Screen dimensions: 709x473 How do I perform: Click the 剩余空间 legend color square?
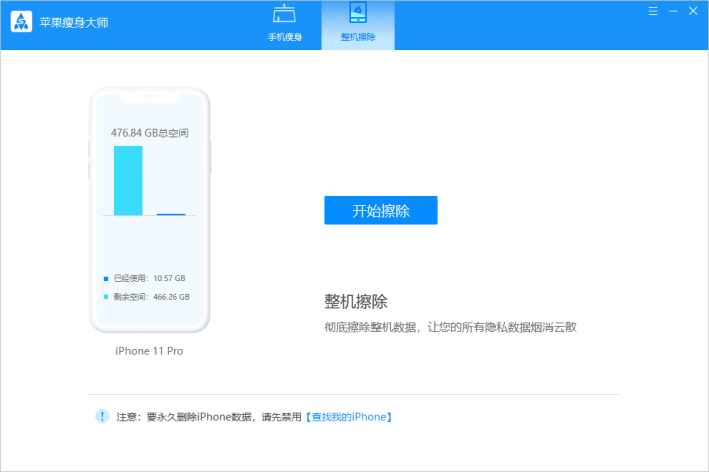click(x=106, y=297)
